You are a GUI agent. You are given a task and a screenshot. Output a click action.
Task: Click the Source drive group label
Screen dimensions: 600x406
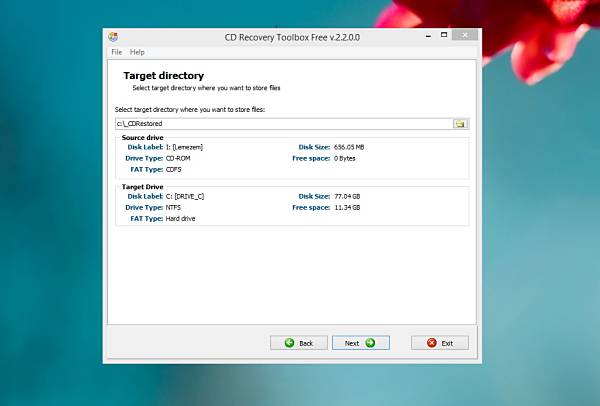click(142, 137)
